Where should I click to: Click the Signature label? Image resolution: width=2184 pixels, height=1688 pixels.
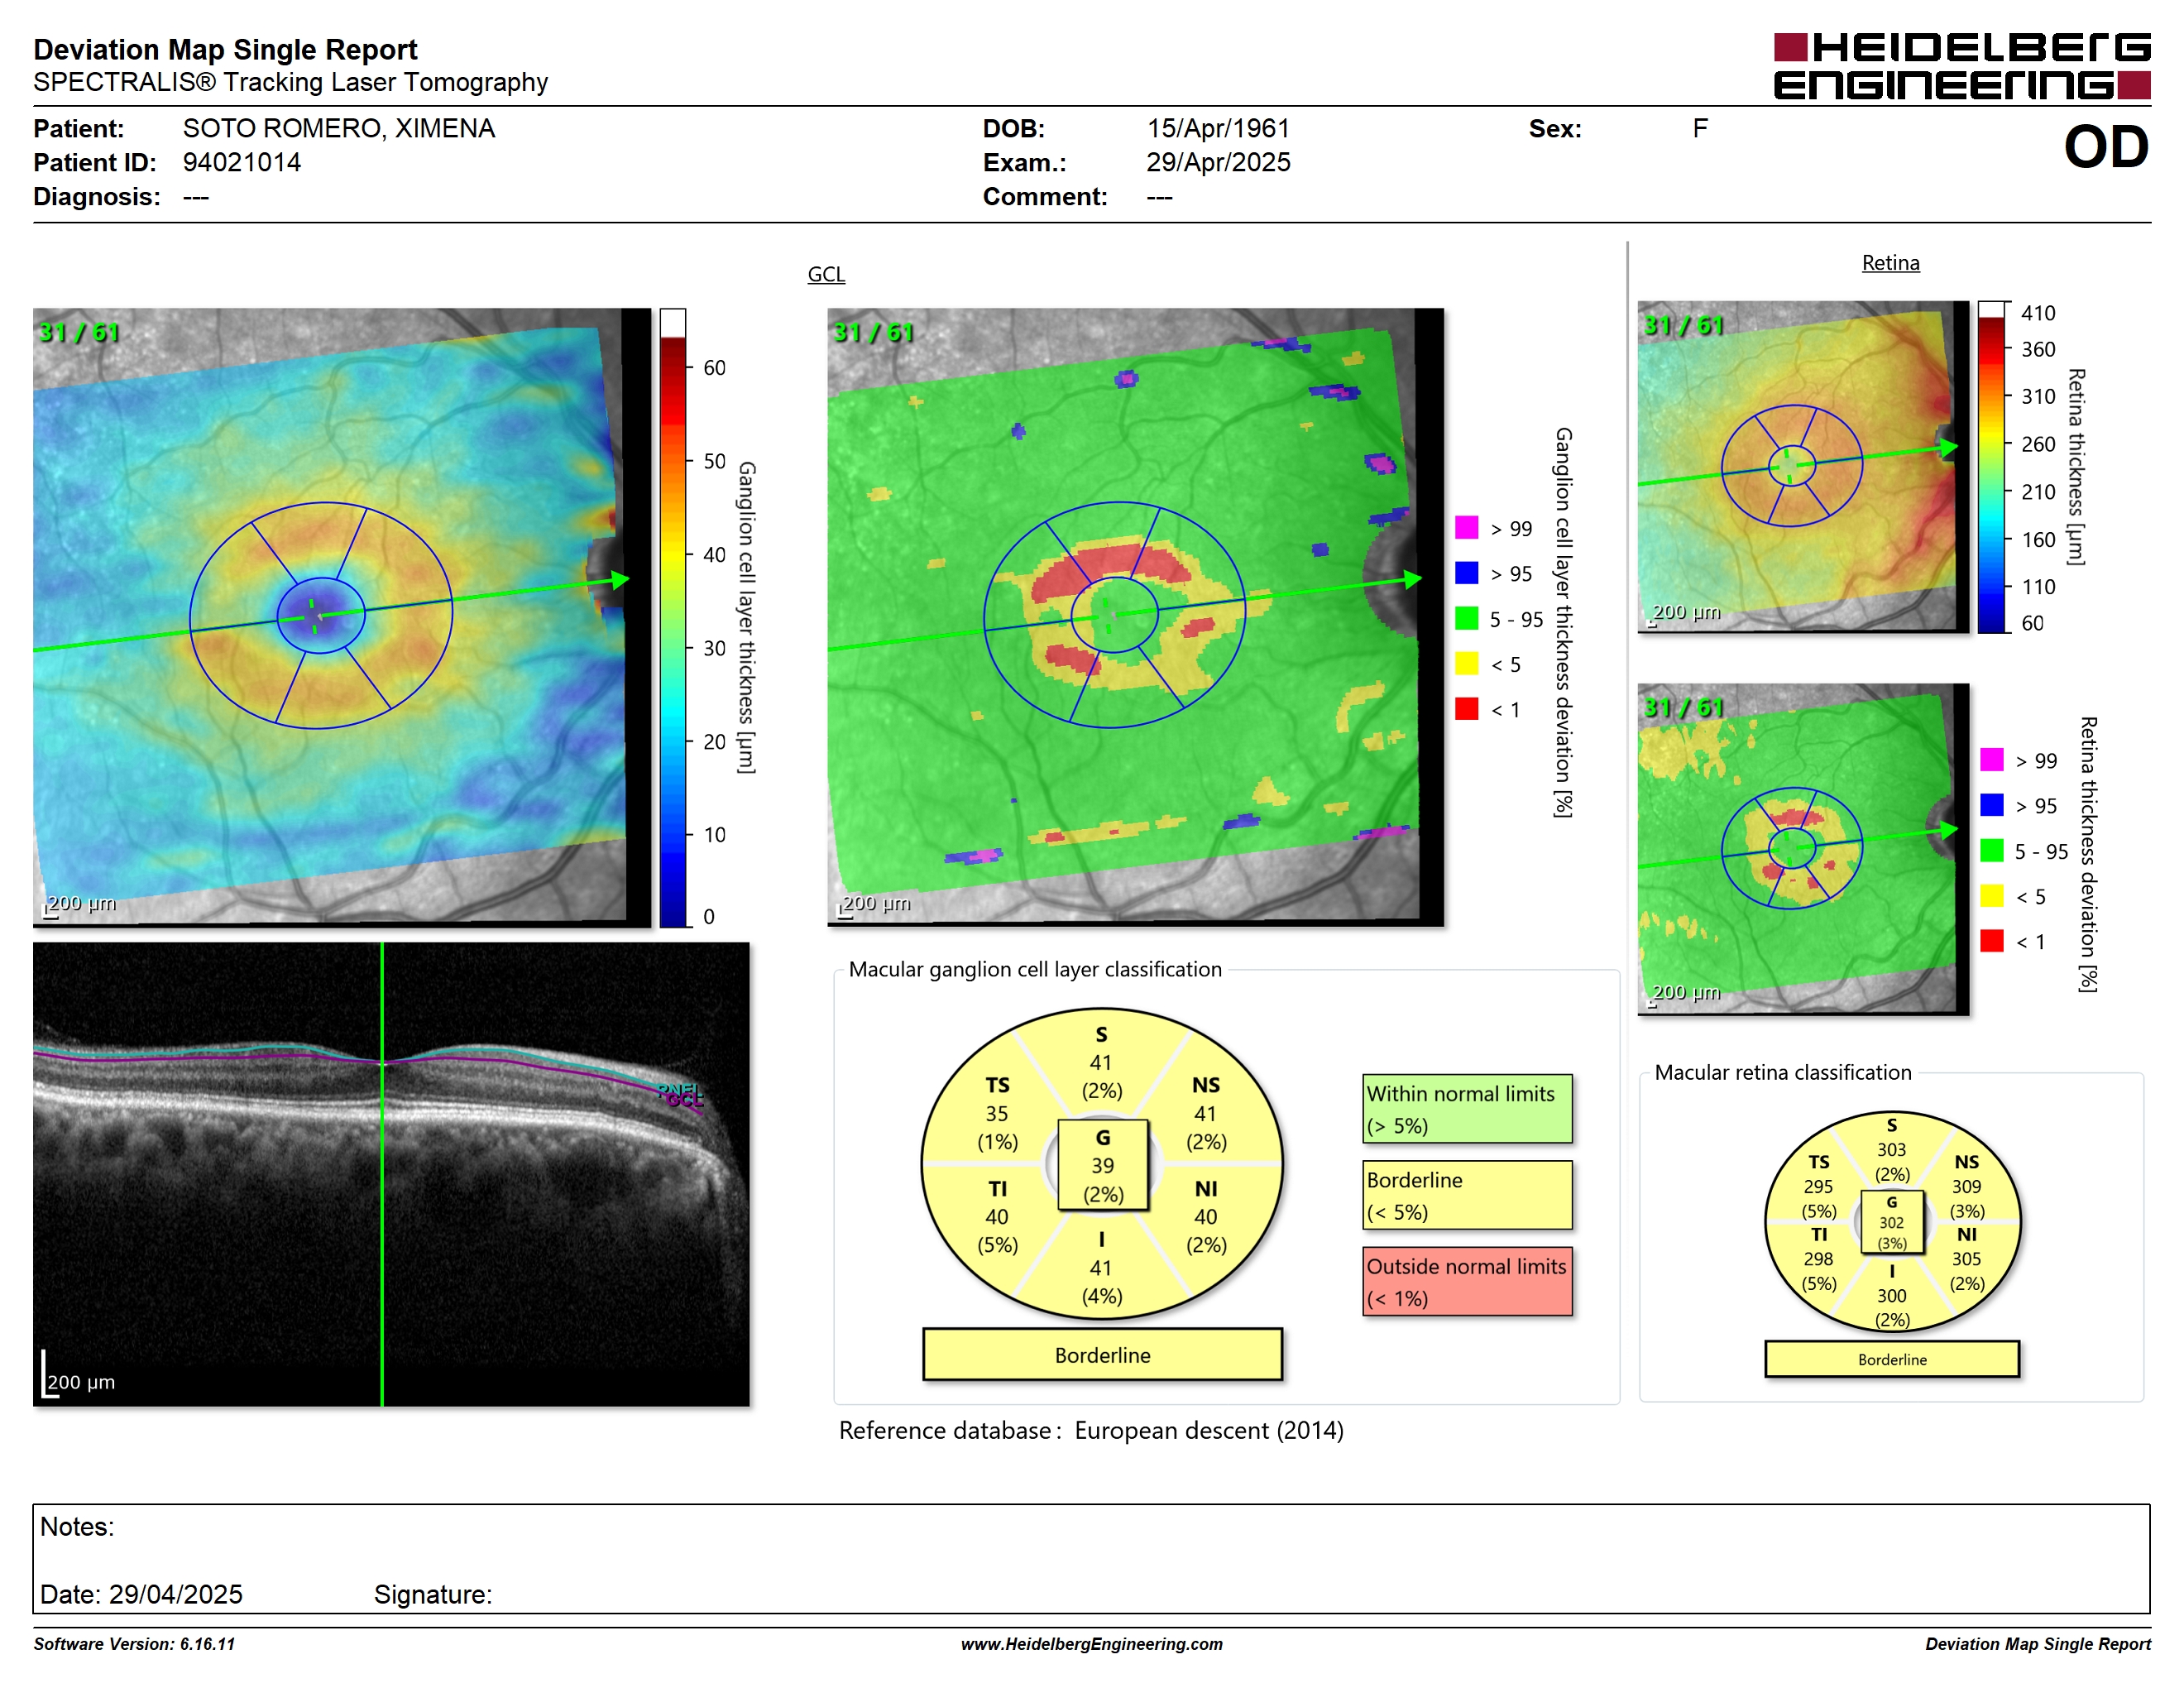[433, 1594]
